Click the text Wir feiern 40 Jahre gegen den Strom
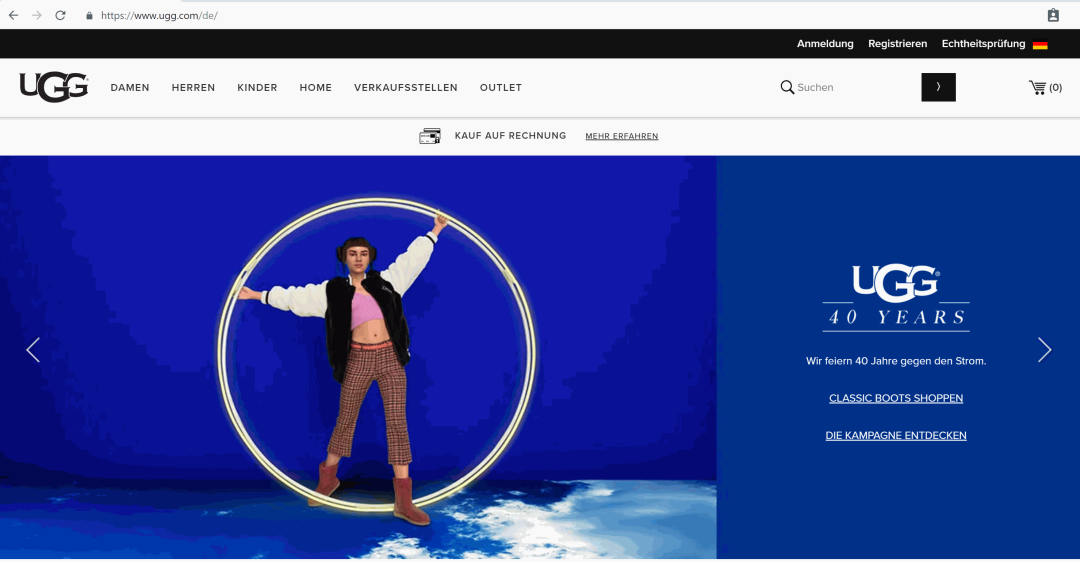1080x562 pixels. (x=896, y=361)
